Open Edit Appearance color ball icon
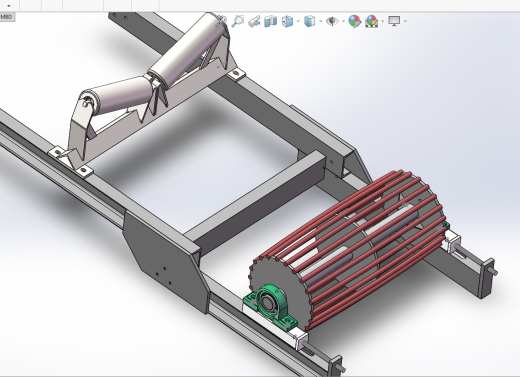Viewport: 520px width, 377px height. click(x=354, y=21)
